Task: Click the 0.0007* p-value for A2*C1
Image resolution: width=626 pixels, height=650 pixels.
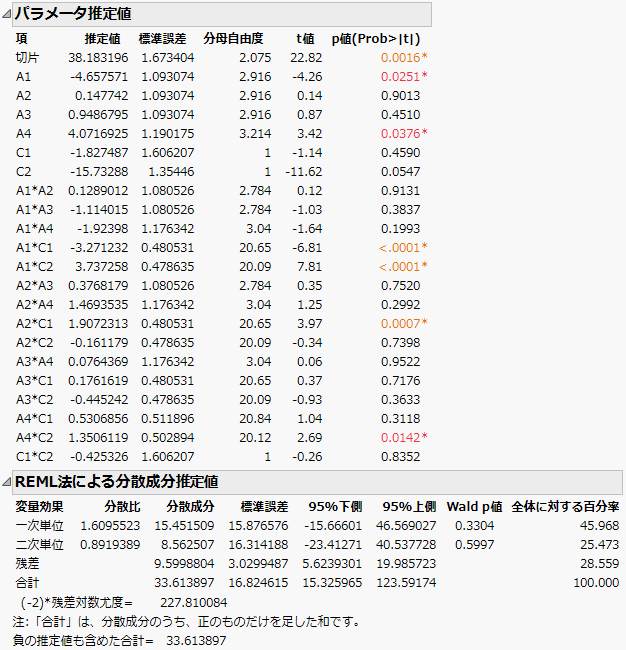Action: (404, 324)
